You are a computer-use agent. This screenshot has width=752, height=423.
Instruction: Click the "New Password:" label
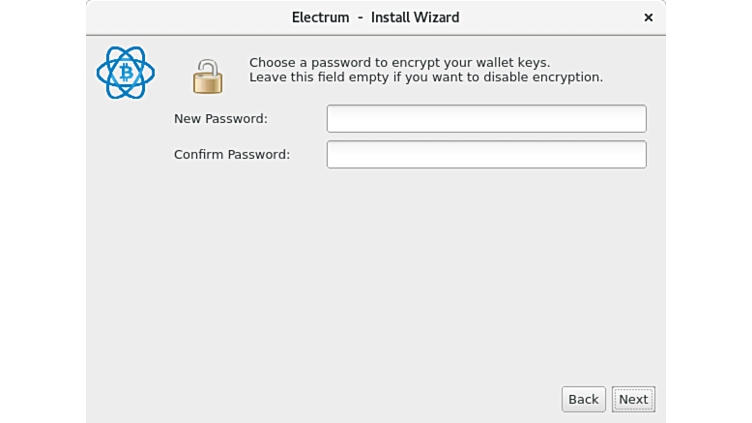[220, 119]
